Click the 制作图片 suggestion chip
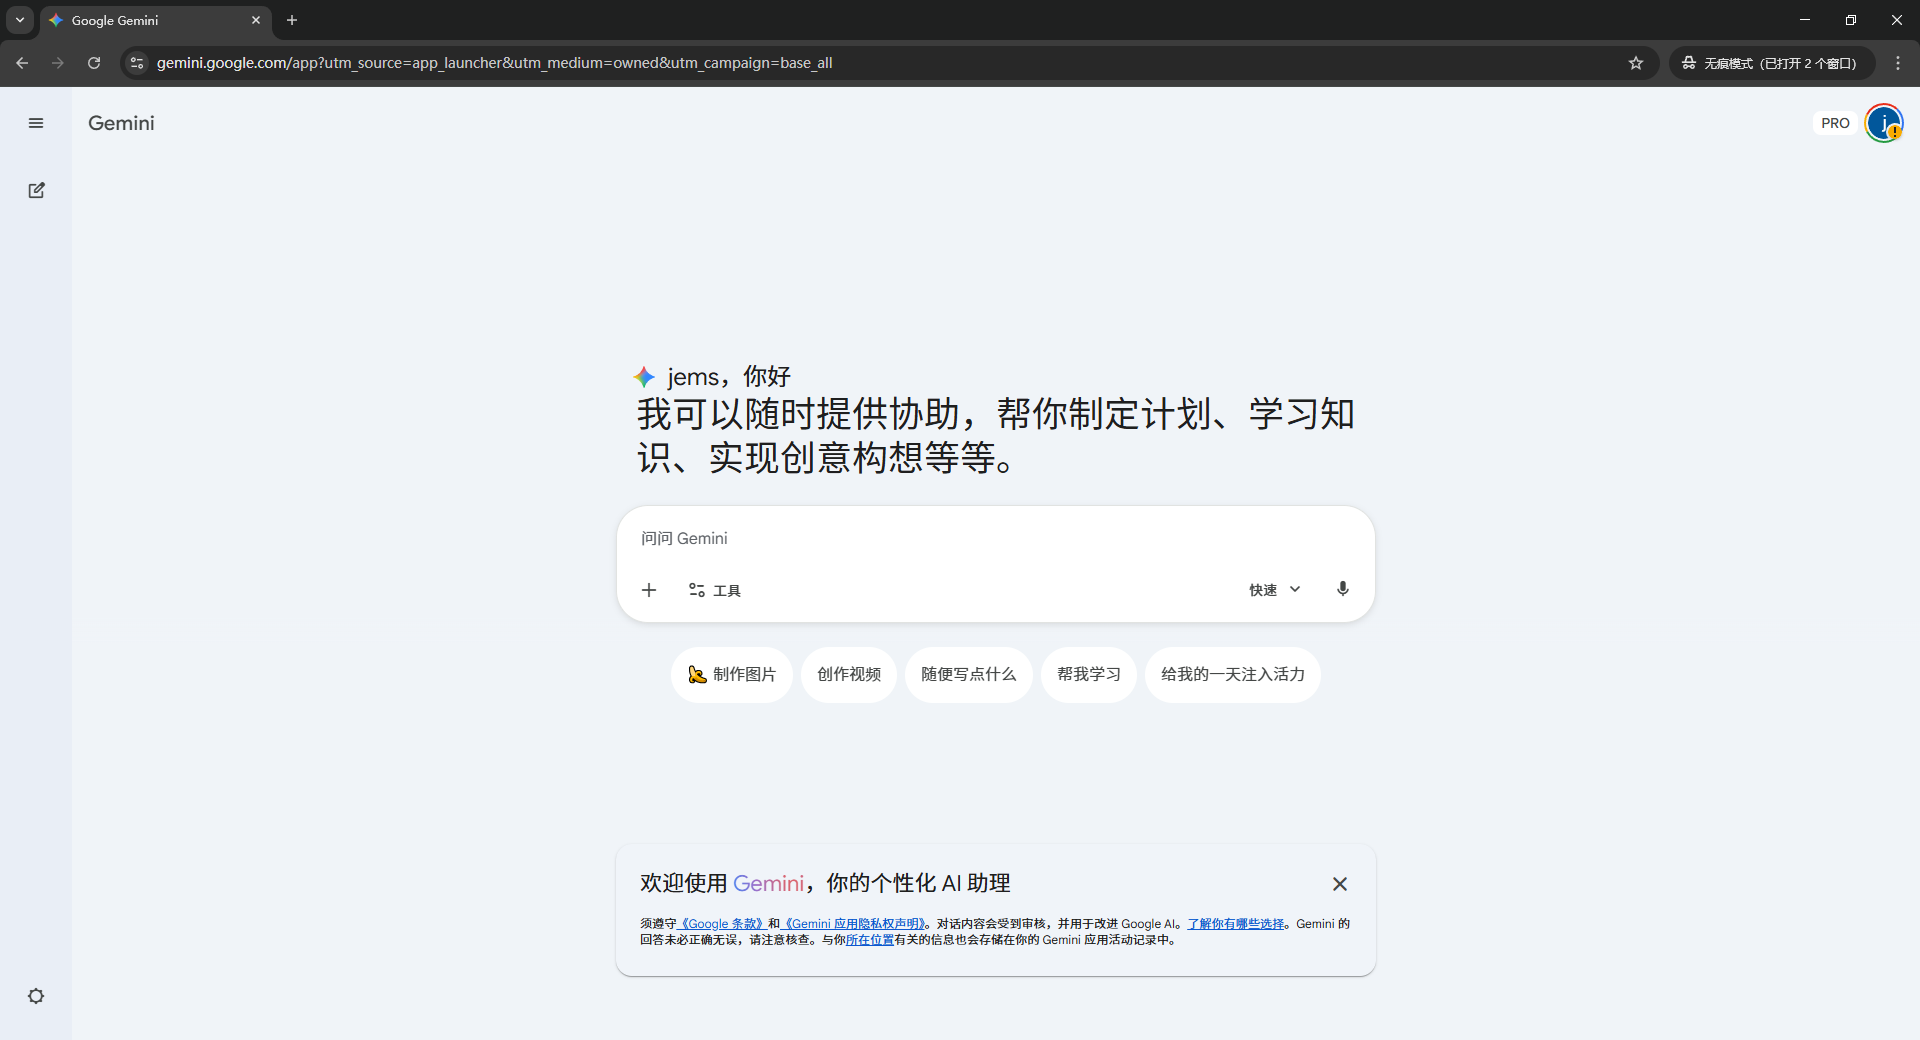1920x1040 pixels. [x=731, y=675]
